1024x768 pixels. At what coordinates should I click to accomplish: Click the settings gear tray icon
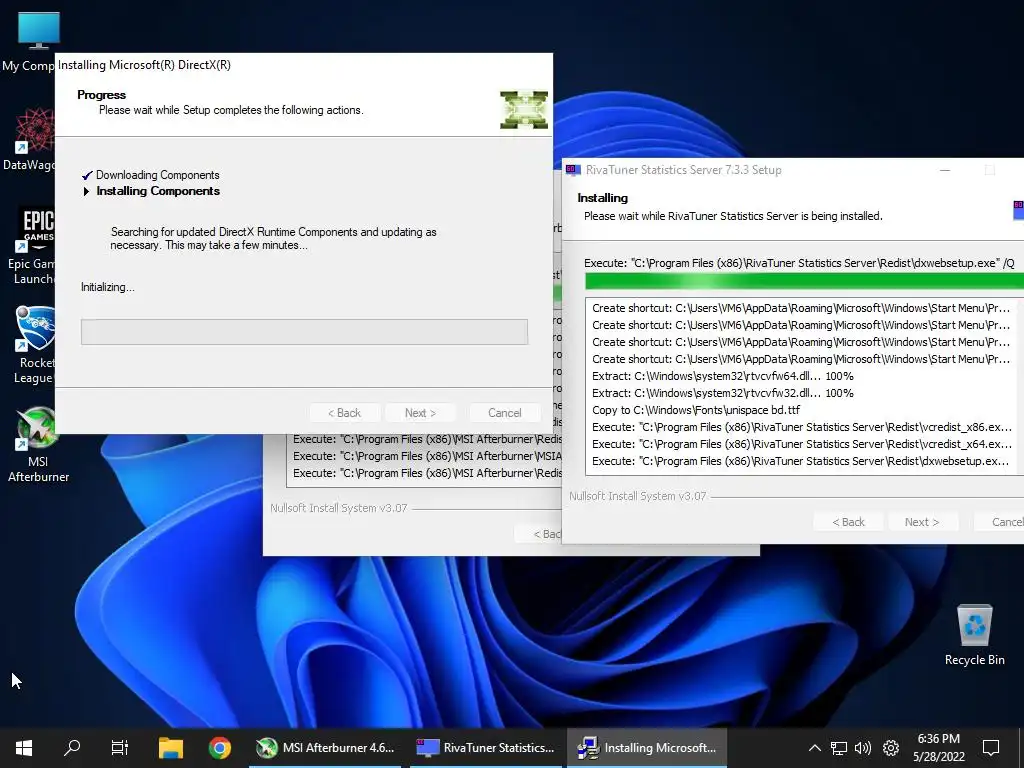(x=891, y=748)
